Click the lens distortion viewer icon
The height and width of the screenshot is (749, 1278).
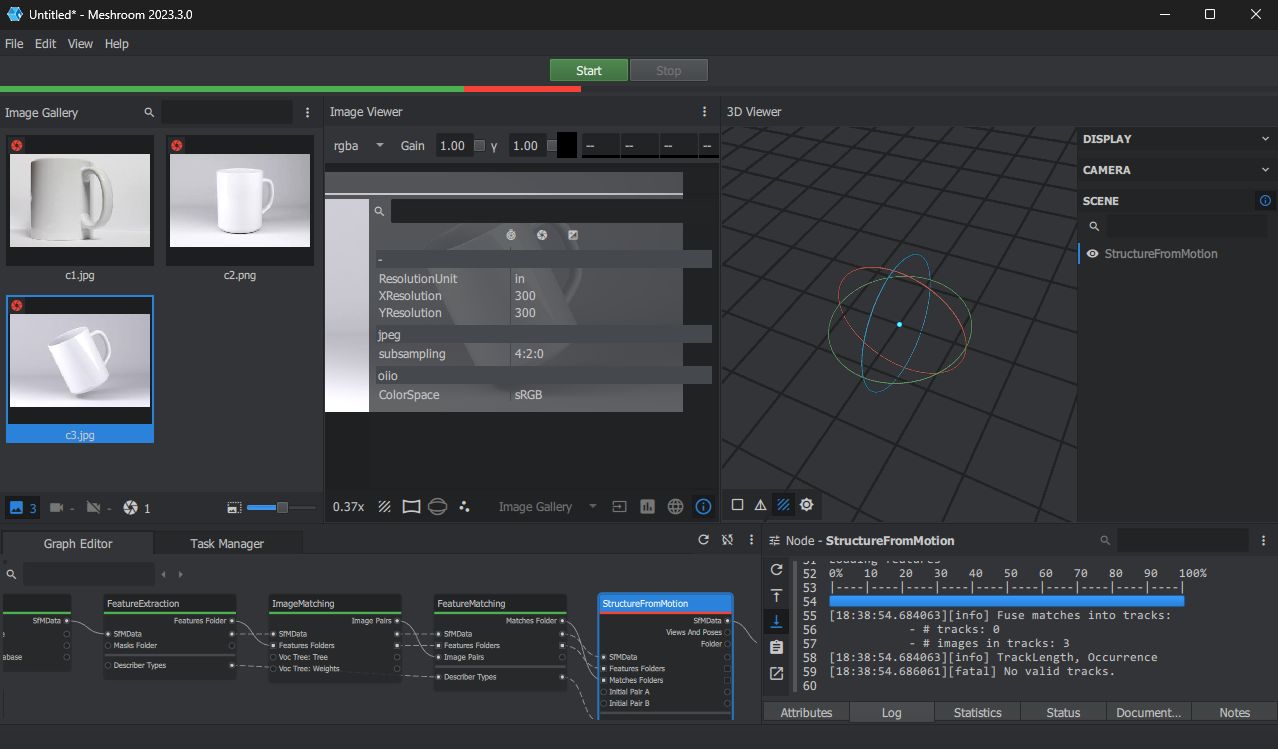[411, 507]
